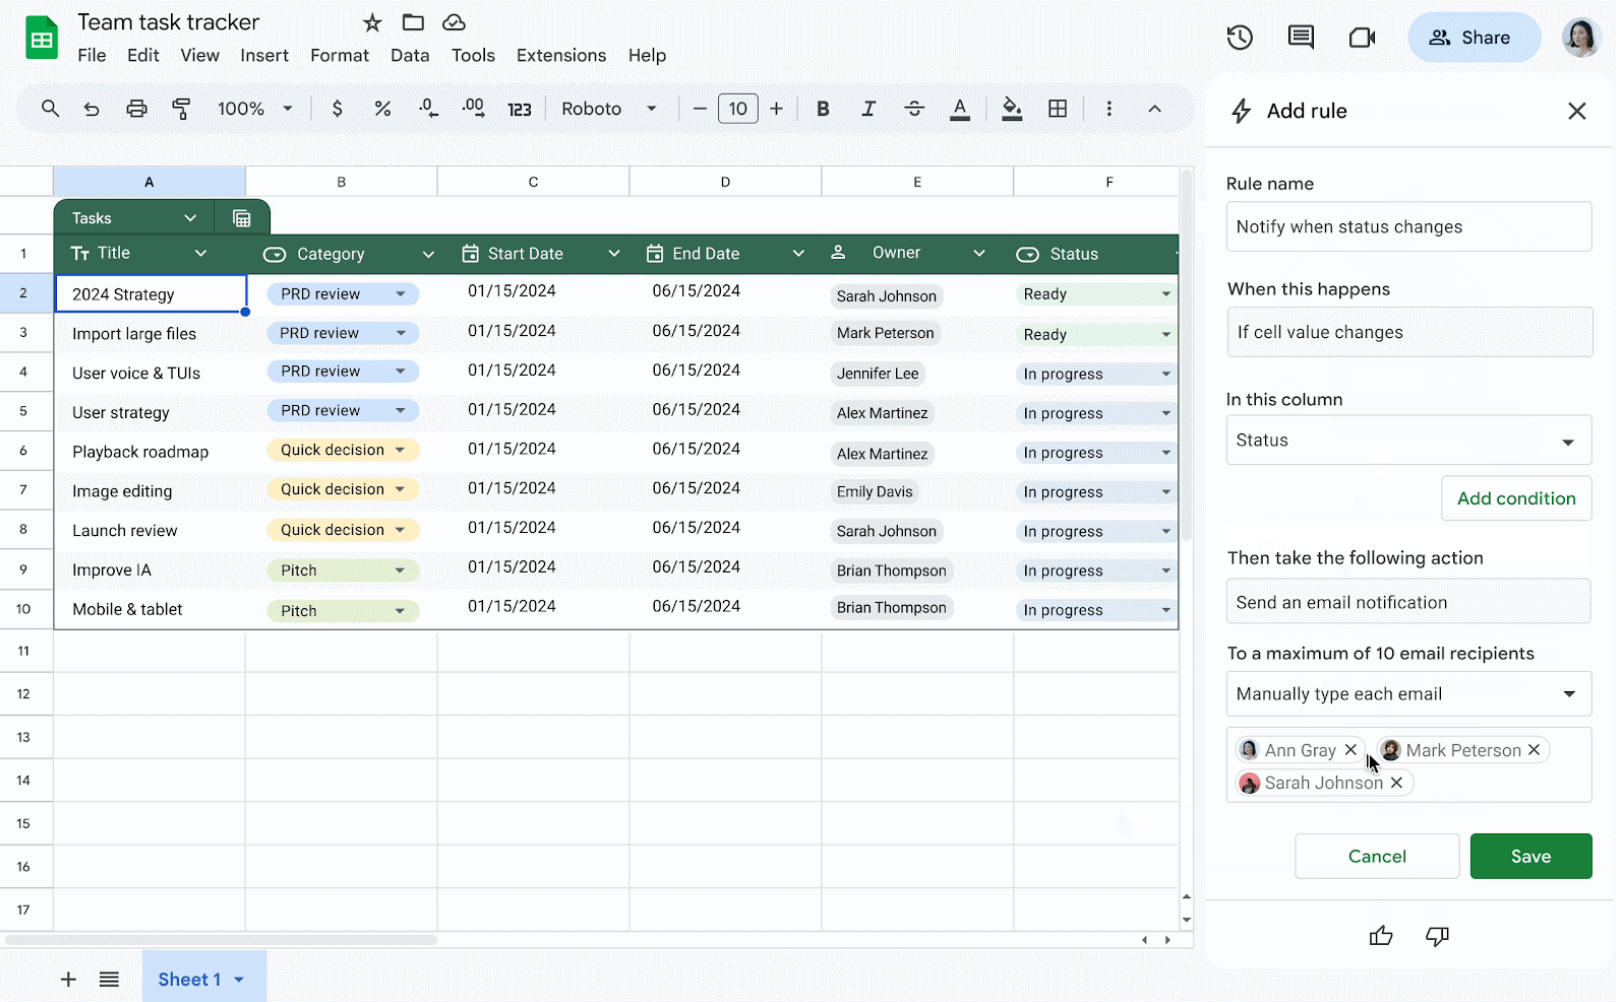
Task: Select the 'Import large files' cell
Action: 150,334
